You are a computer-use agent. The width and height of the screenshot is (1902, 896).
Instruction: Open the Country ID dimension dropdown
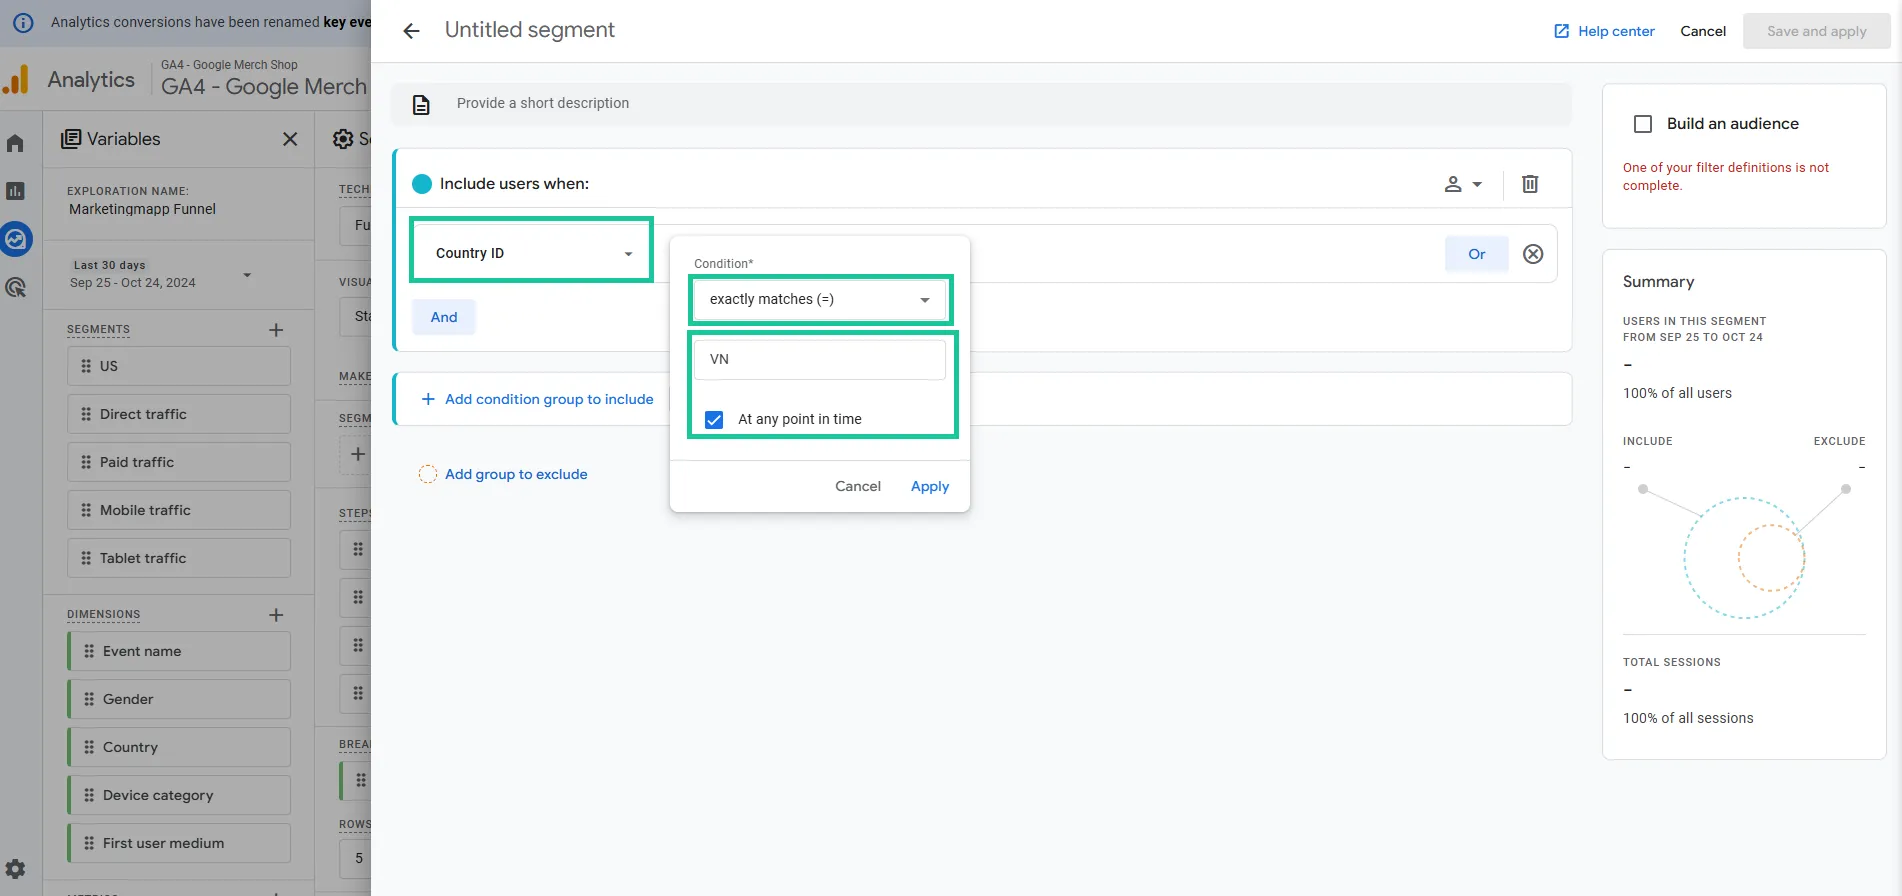(532, 253)
